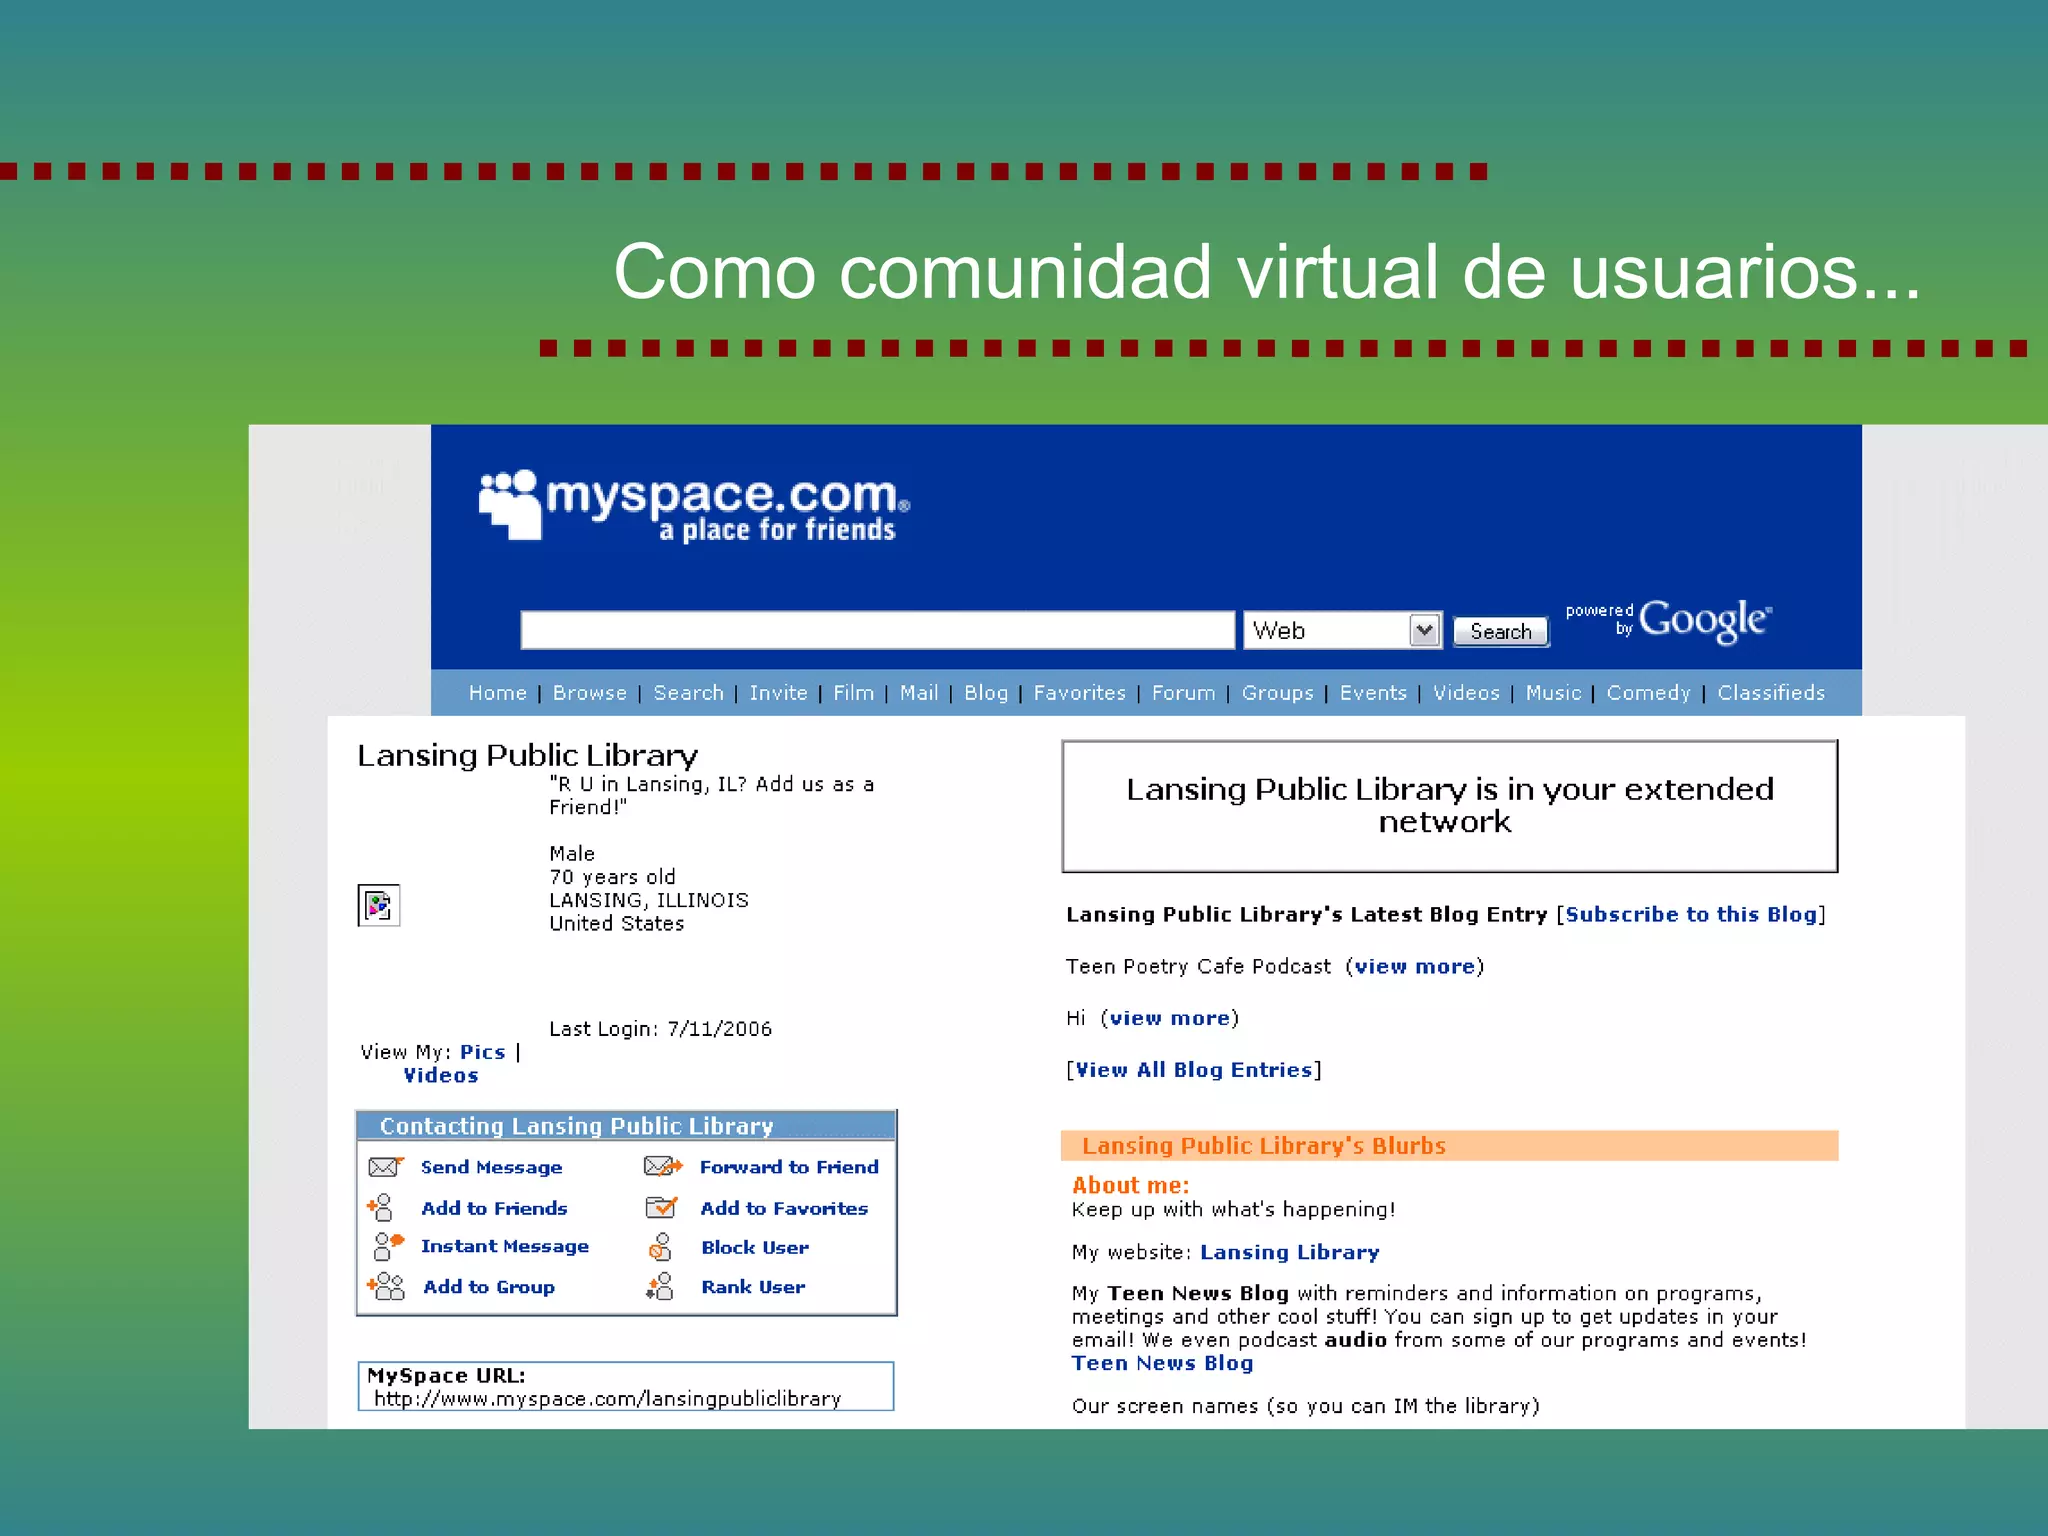Click the Teen News Blog link below paragraph
The image size is (2048, 1536).
1163,1363
